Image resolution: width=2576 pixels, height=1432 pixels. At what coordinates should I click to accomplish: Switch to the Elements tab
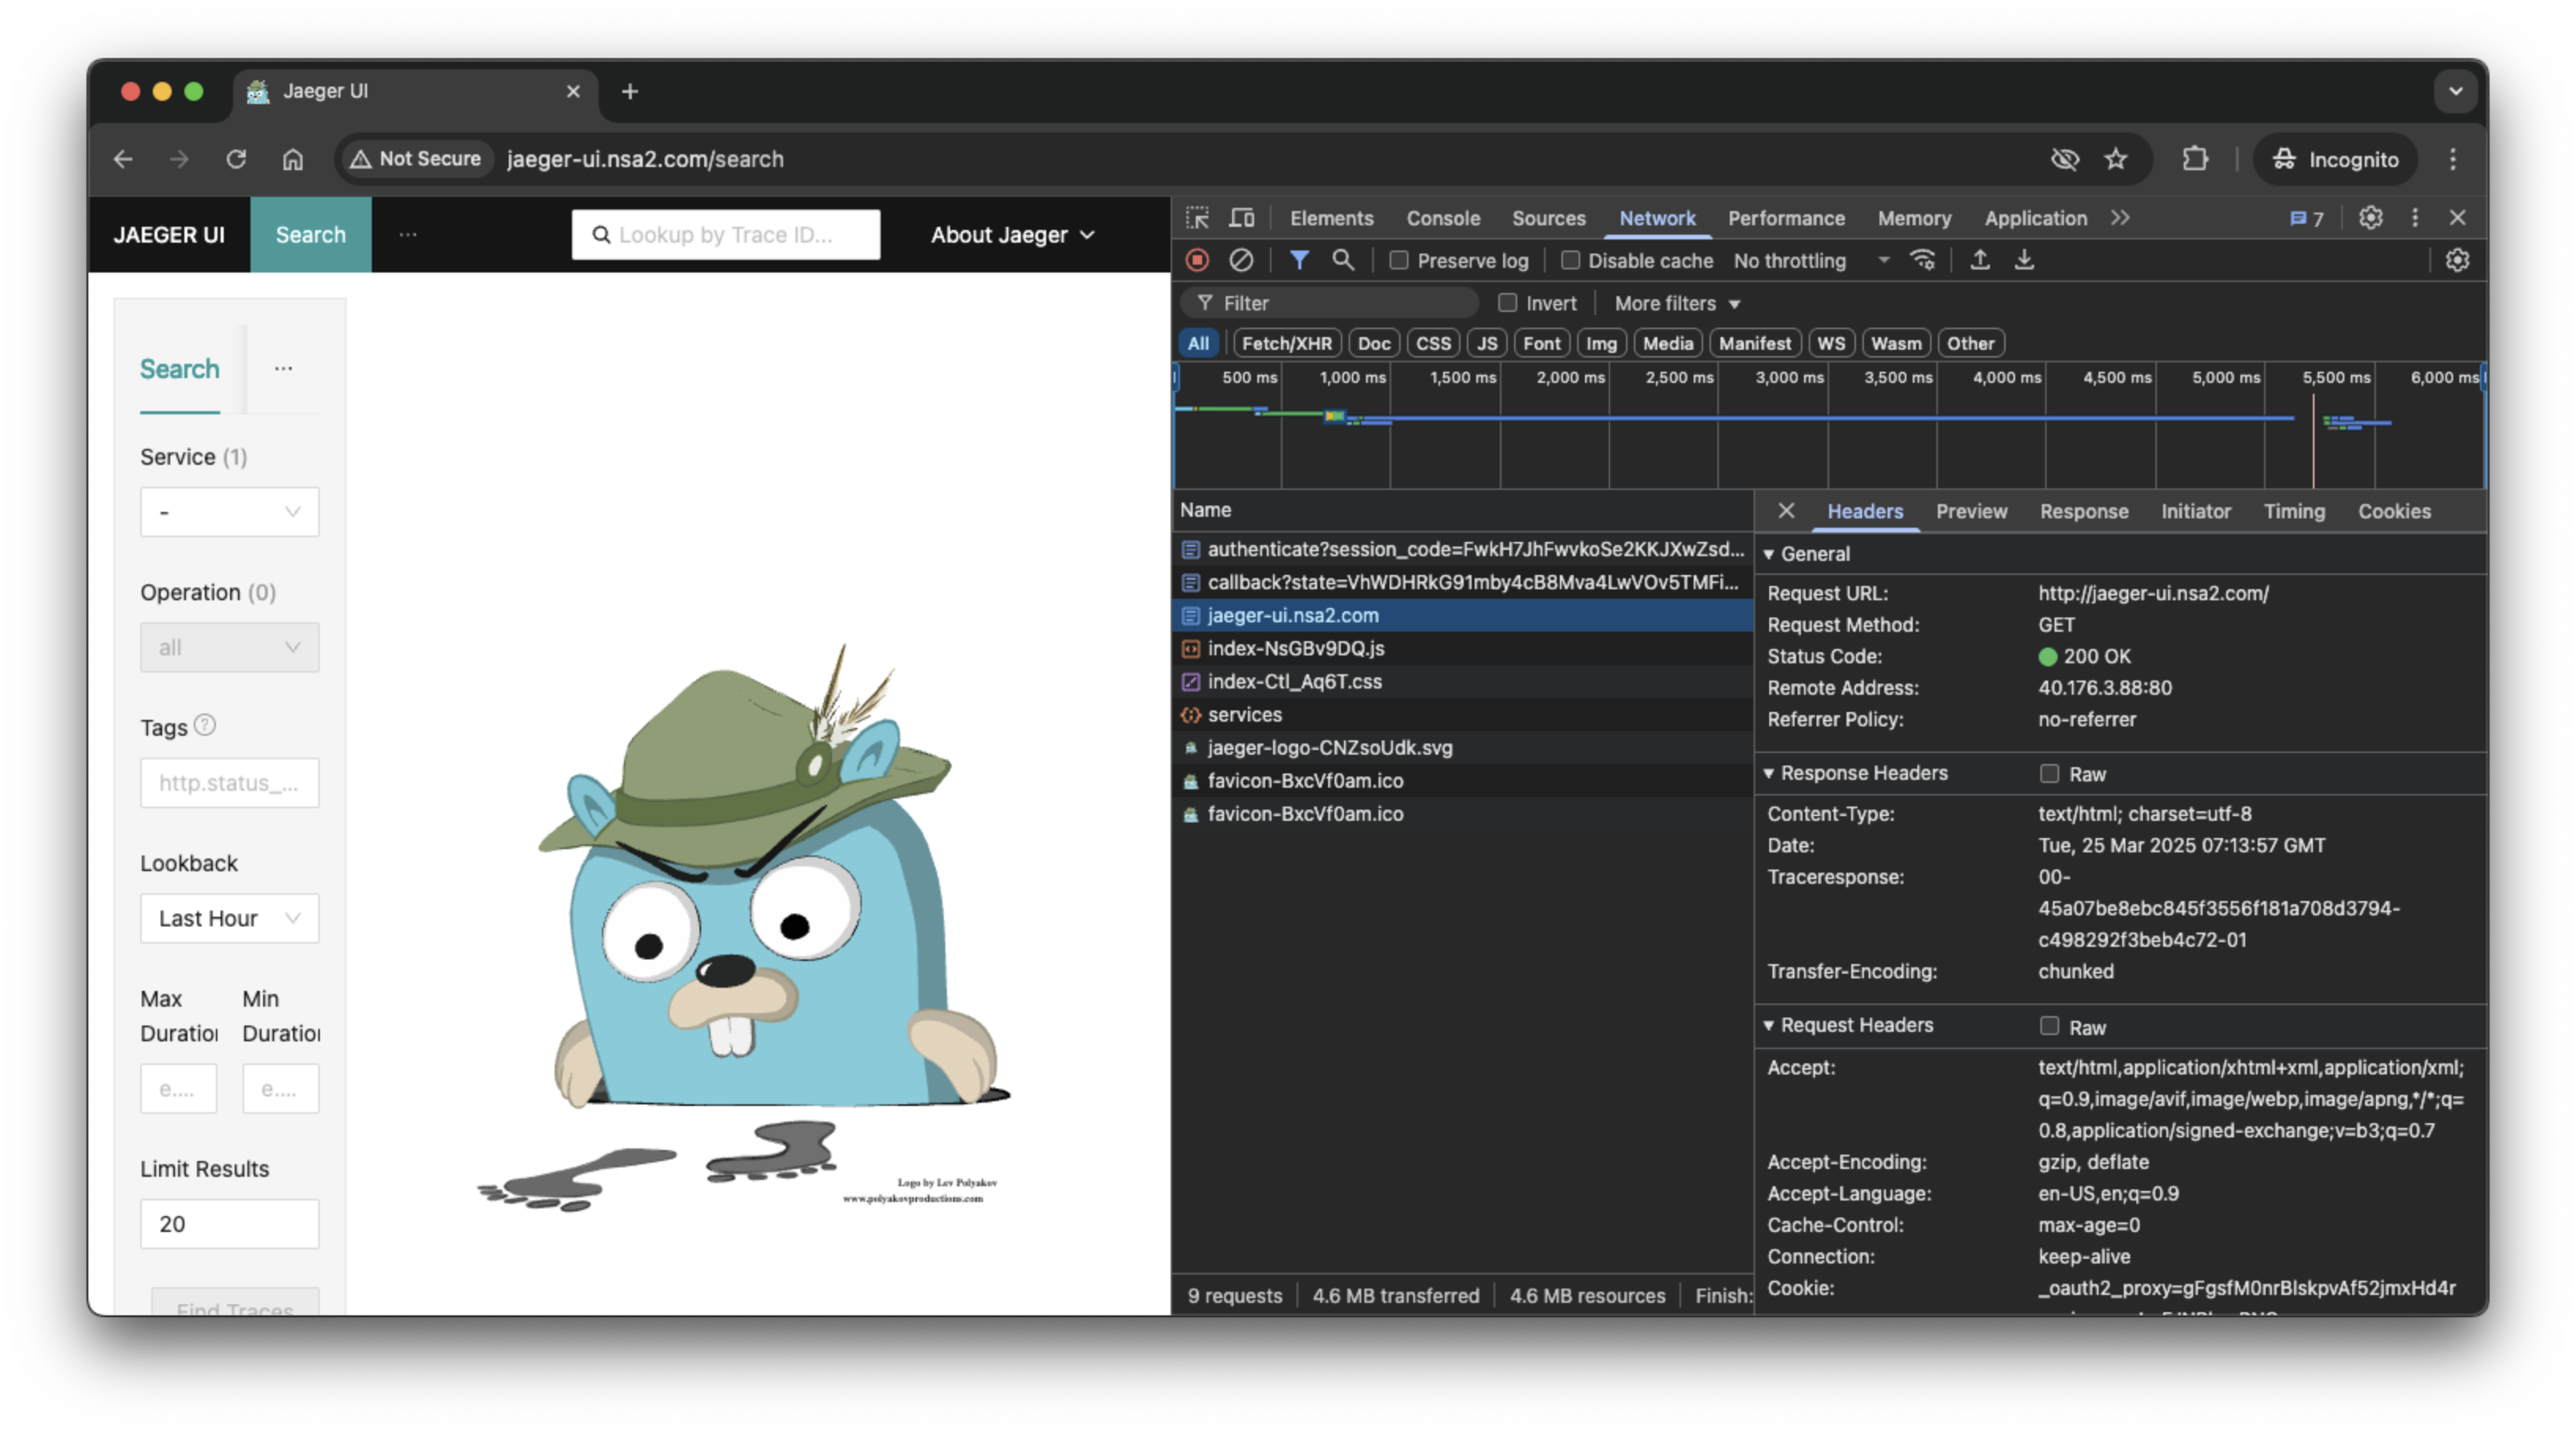pyautogui.click(x=1330, y=218)
